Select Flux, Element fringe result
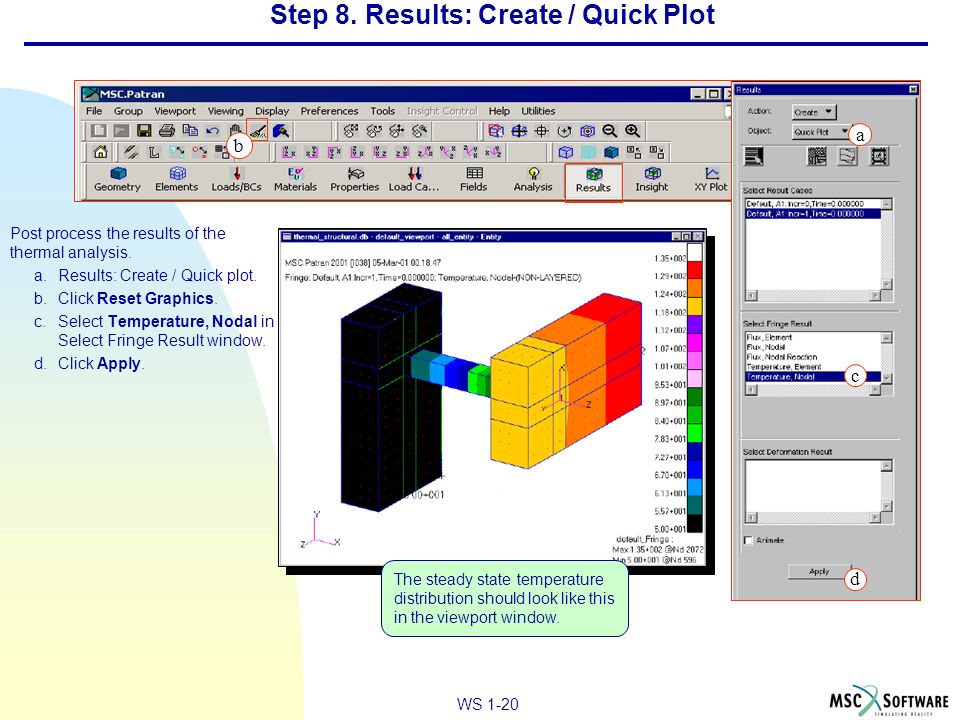This screenshot has height=720, width=960. click(x=813, y=337)
